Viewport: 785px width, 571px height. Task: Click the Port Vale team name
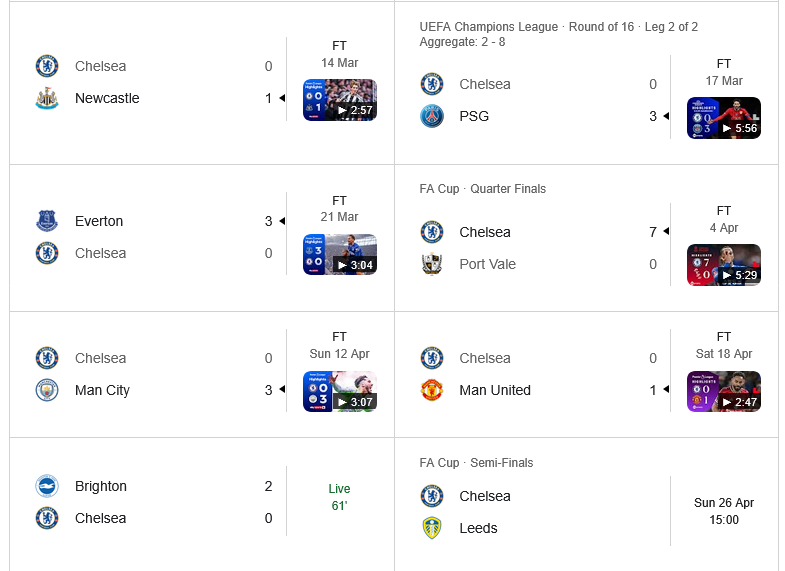[488, 264]
